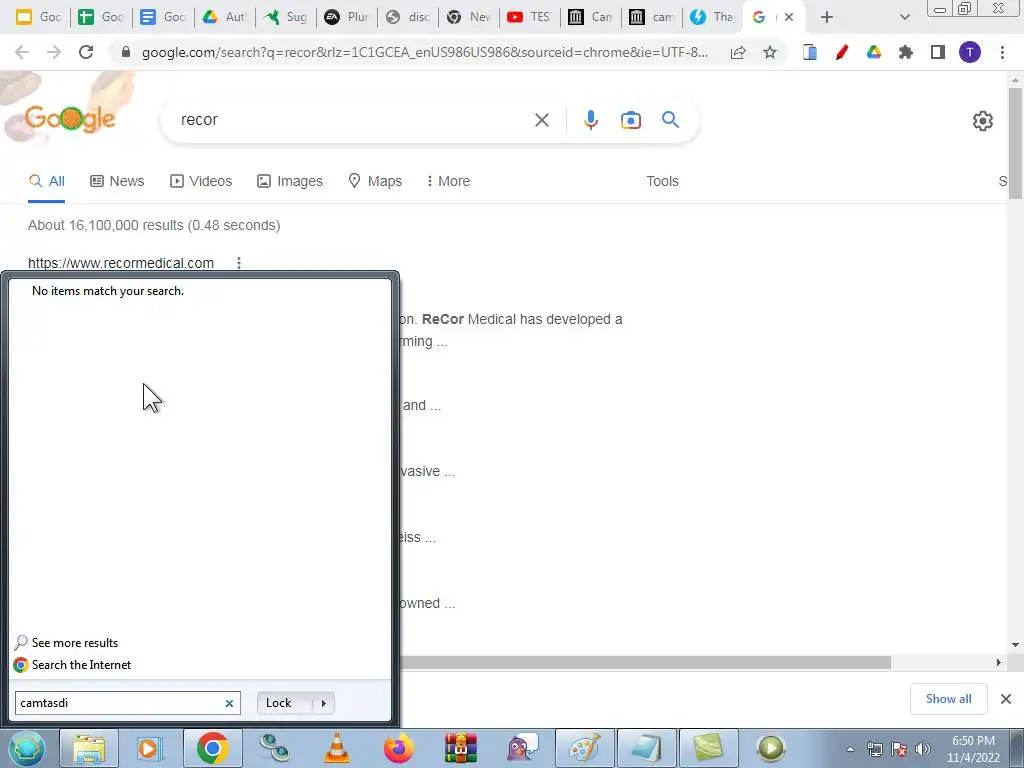Click Search the Internet in Start menu

pyautogui.click(x=72, y=665)
